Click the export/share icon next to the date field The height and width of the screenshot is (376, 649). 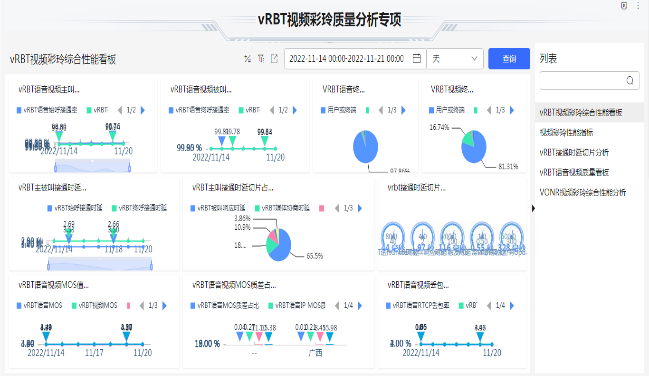coord(274,59)
